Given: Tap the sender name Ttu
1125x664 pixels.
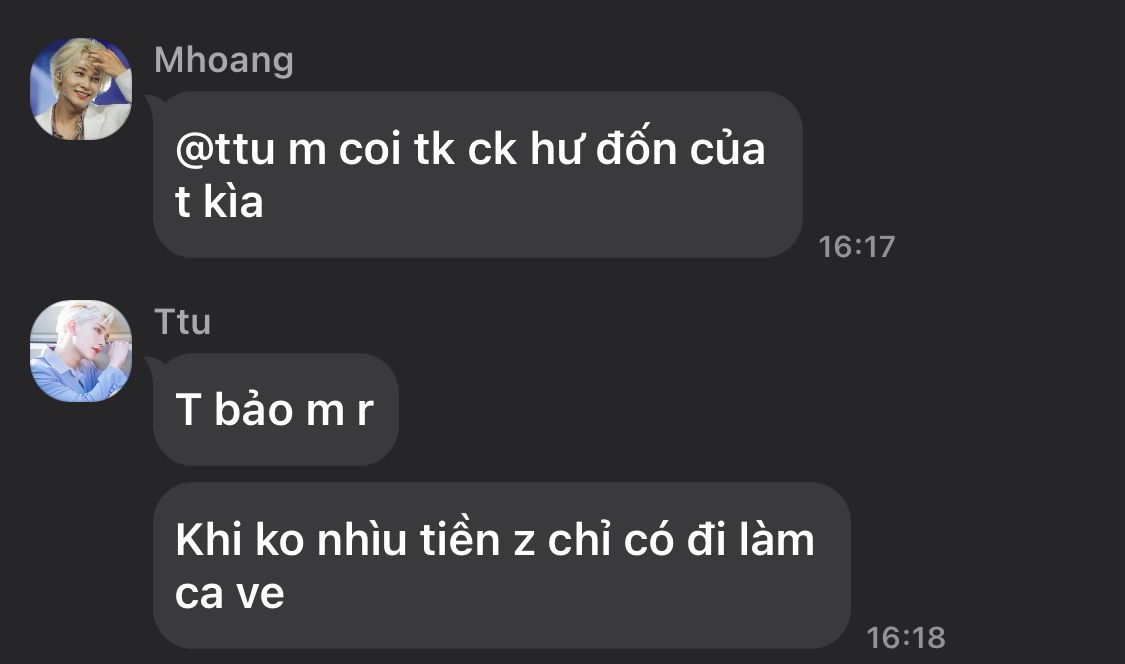Looking at the screenshot, I should click(183, 322).
